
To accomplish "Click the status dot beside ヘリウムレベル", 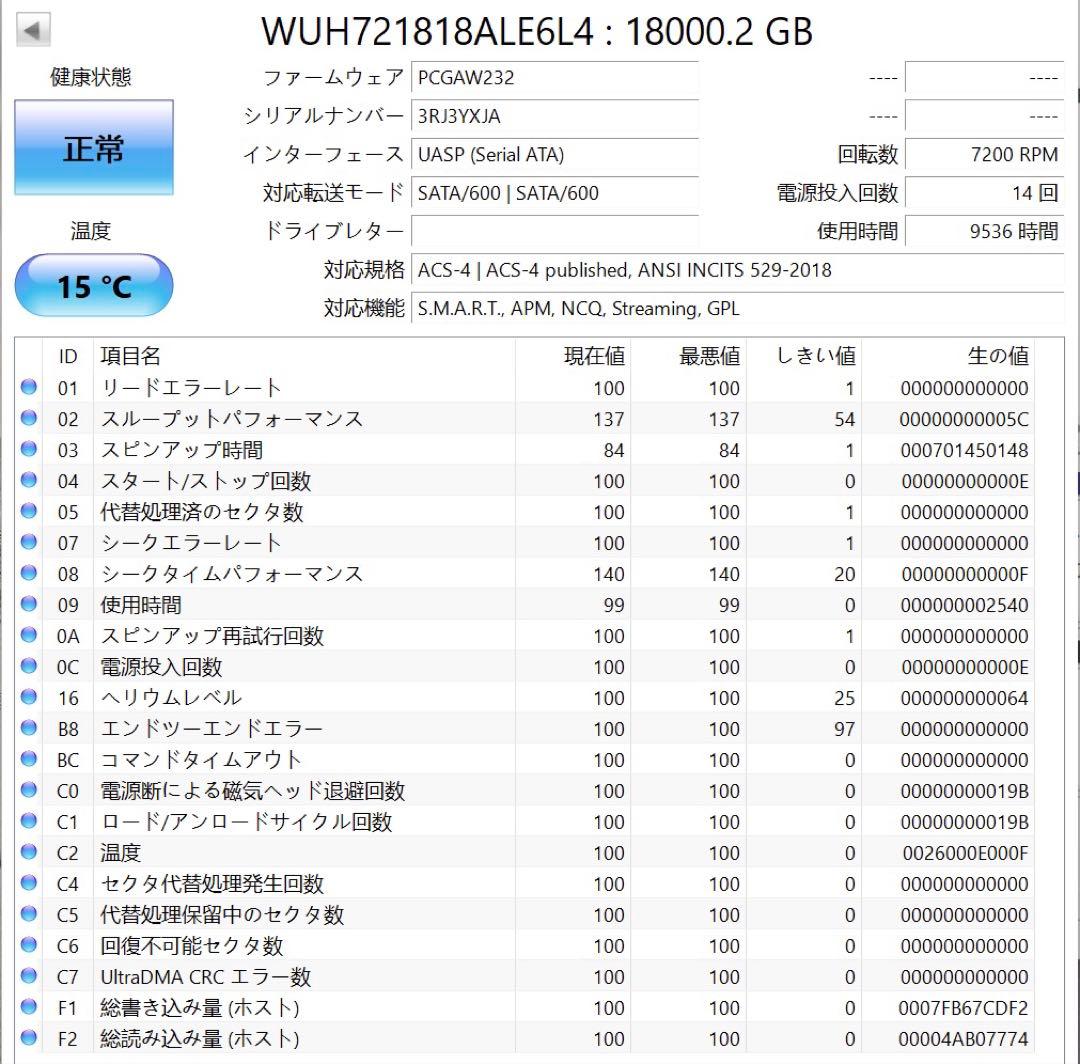I will (x=30, y=697).
